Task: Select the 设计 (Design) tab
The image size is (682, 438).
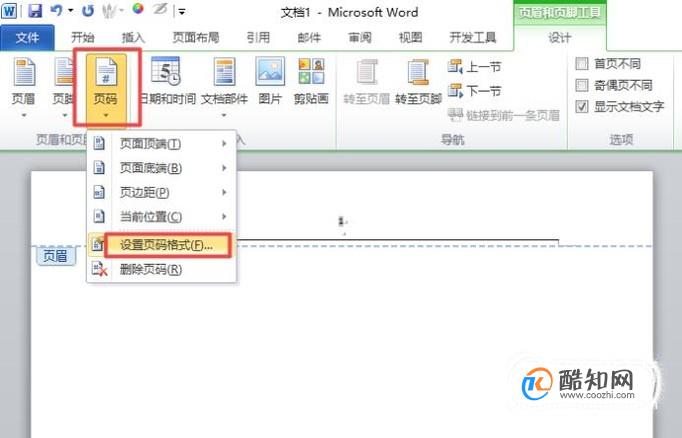Action: (x=560, y=38)
